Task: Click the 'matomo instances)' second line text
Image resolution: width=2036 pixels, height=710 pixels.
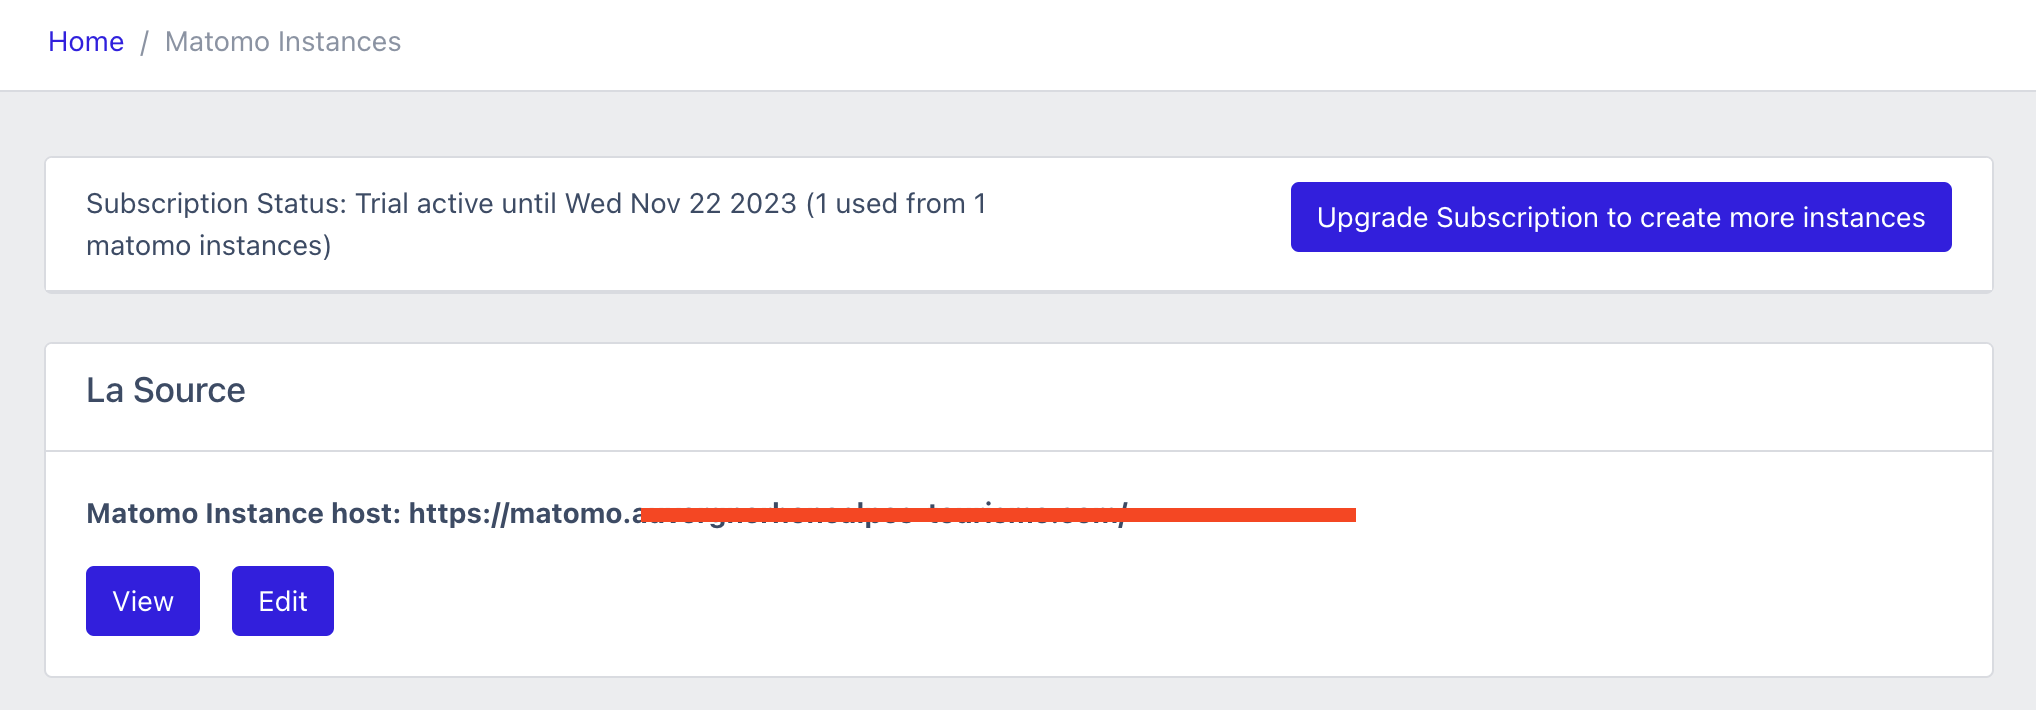Action: 209,246
